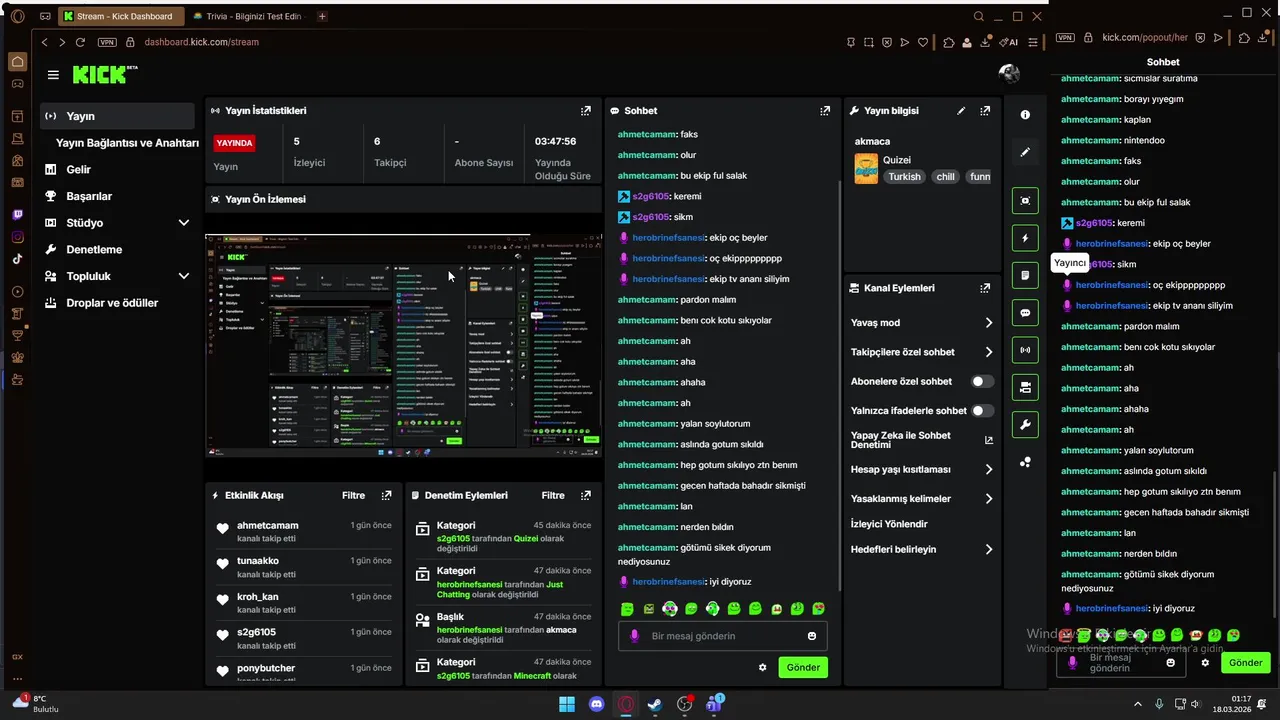Viewport: 1280px width, 720px height.
Task: Toggle the lightning activity widget icon
Action: coord(1025,238)
